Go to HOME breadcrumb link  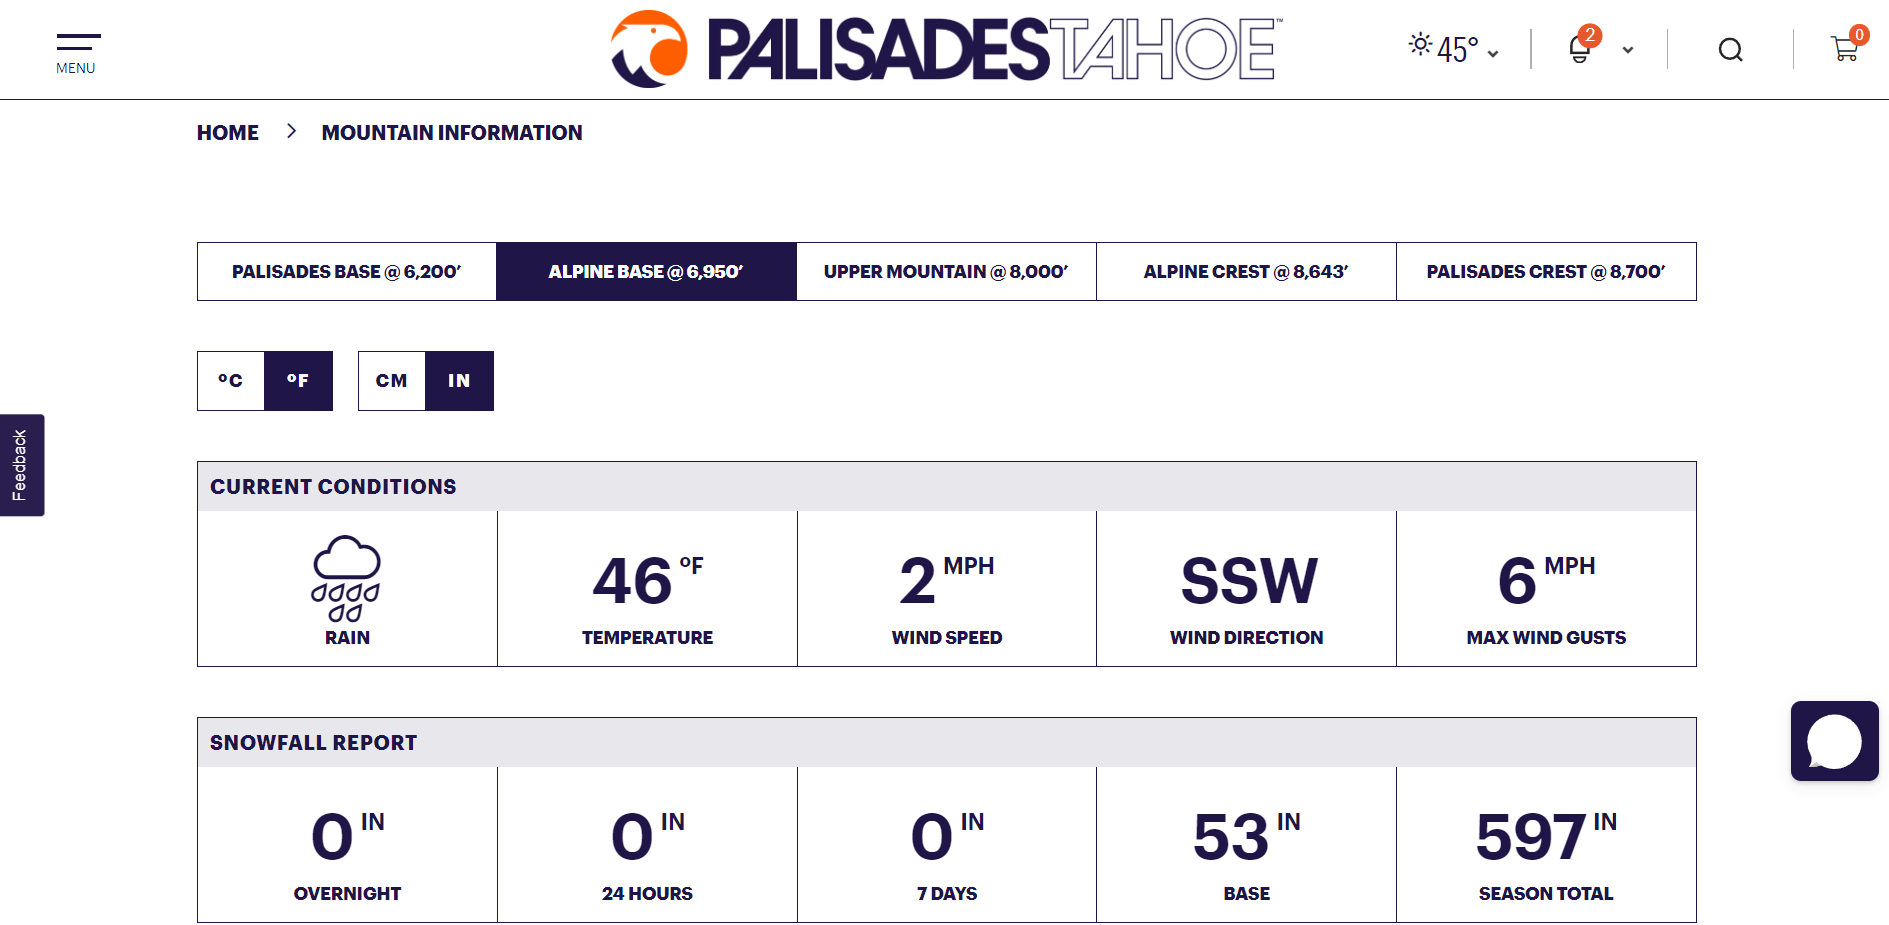click(x=228, y=133)
